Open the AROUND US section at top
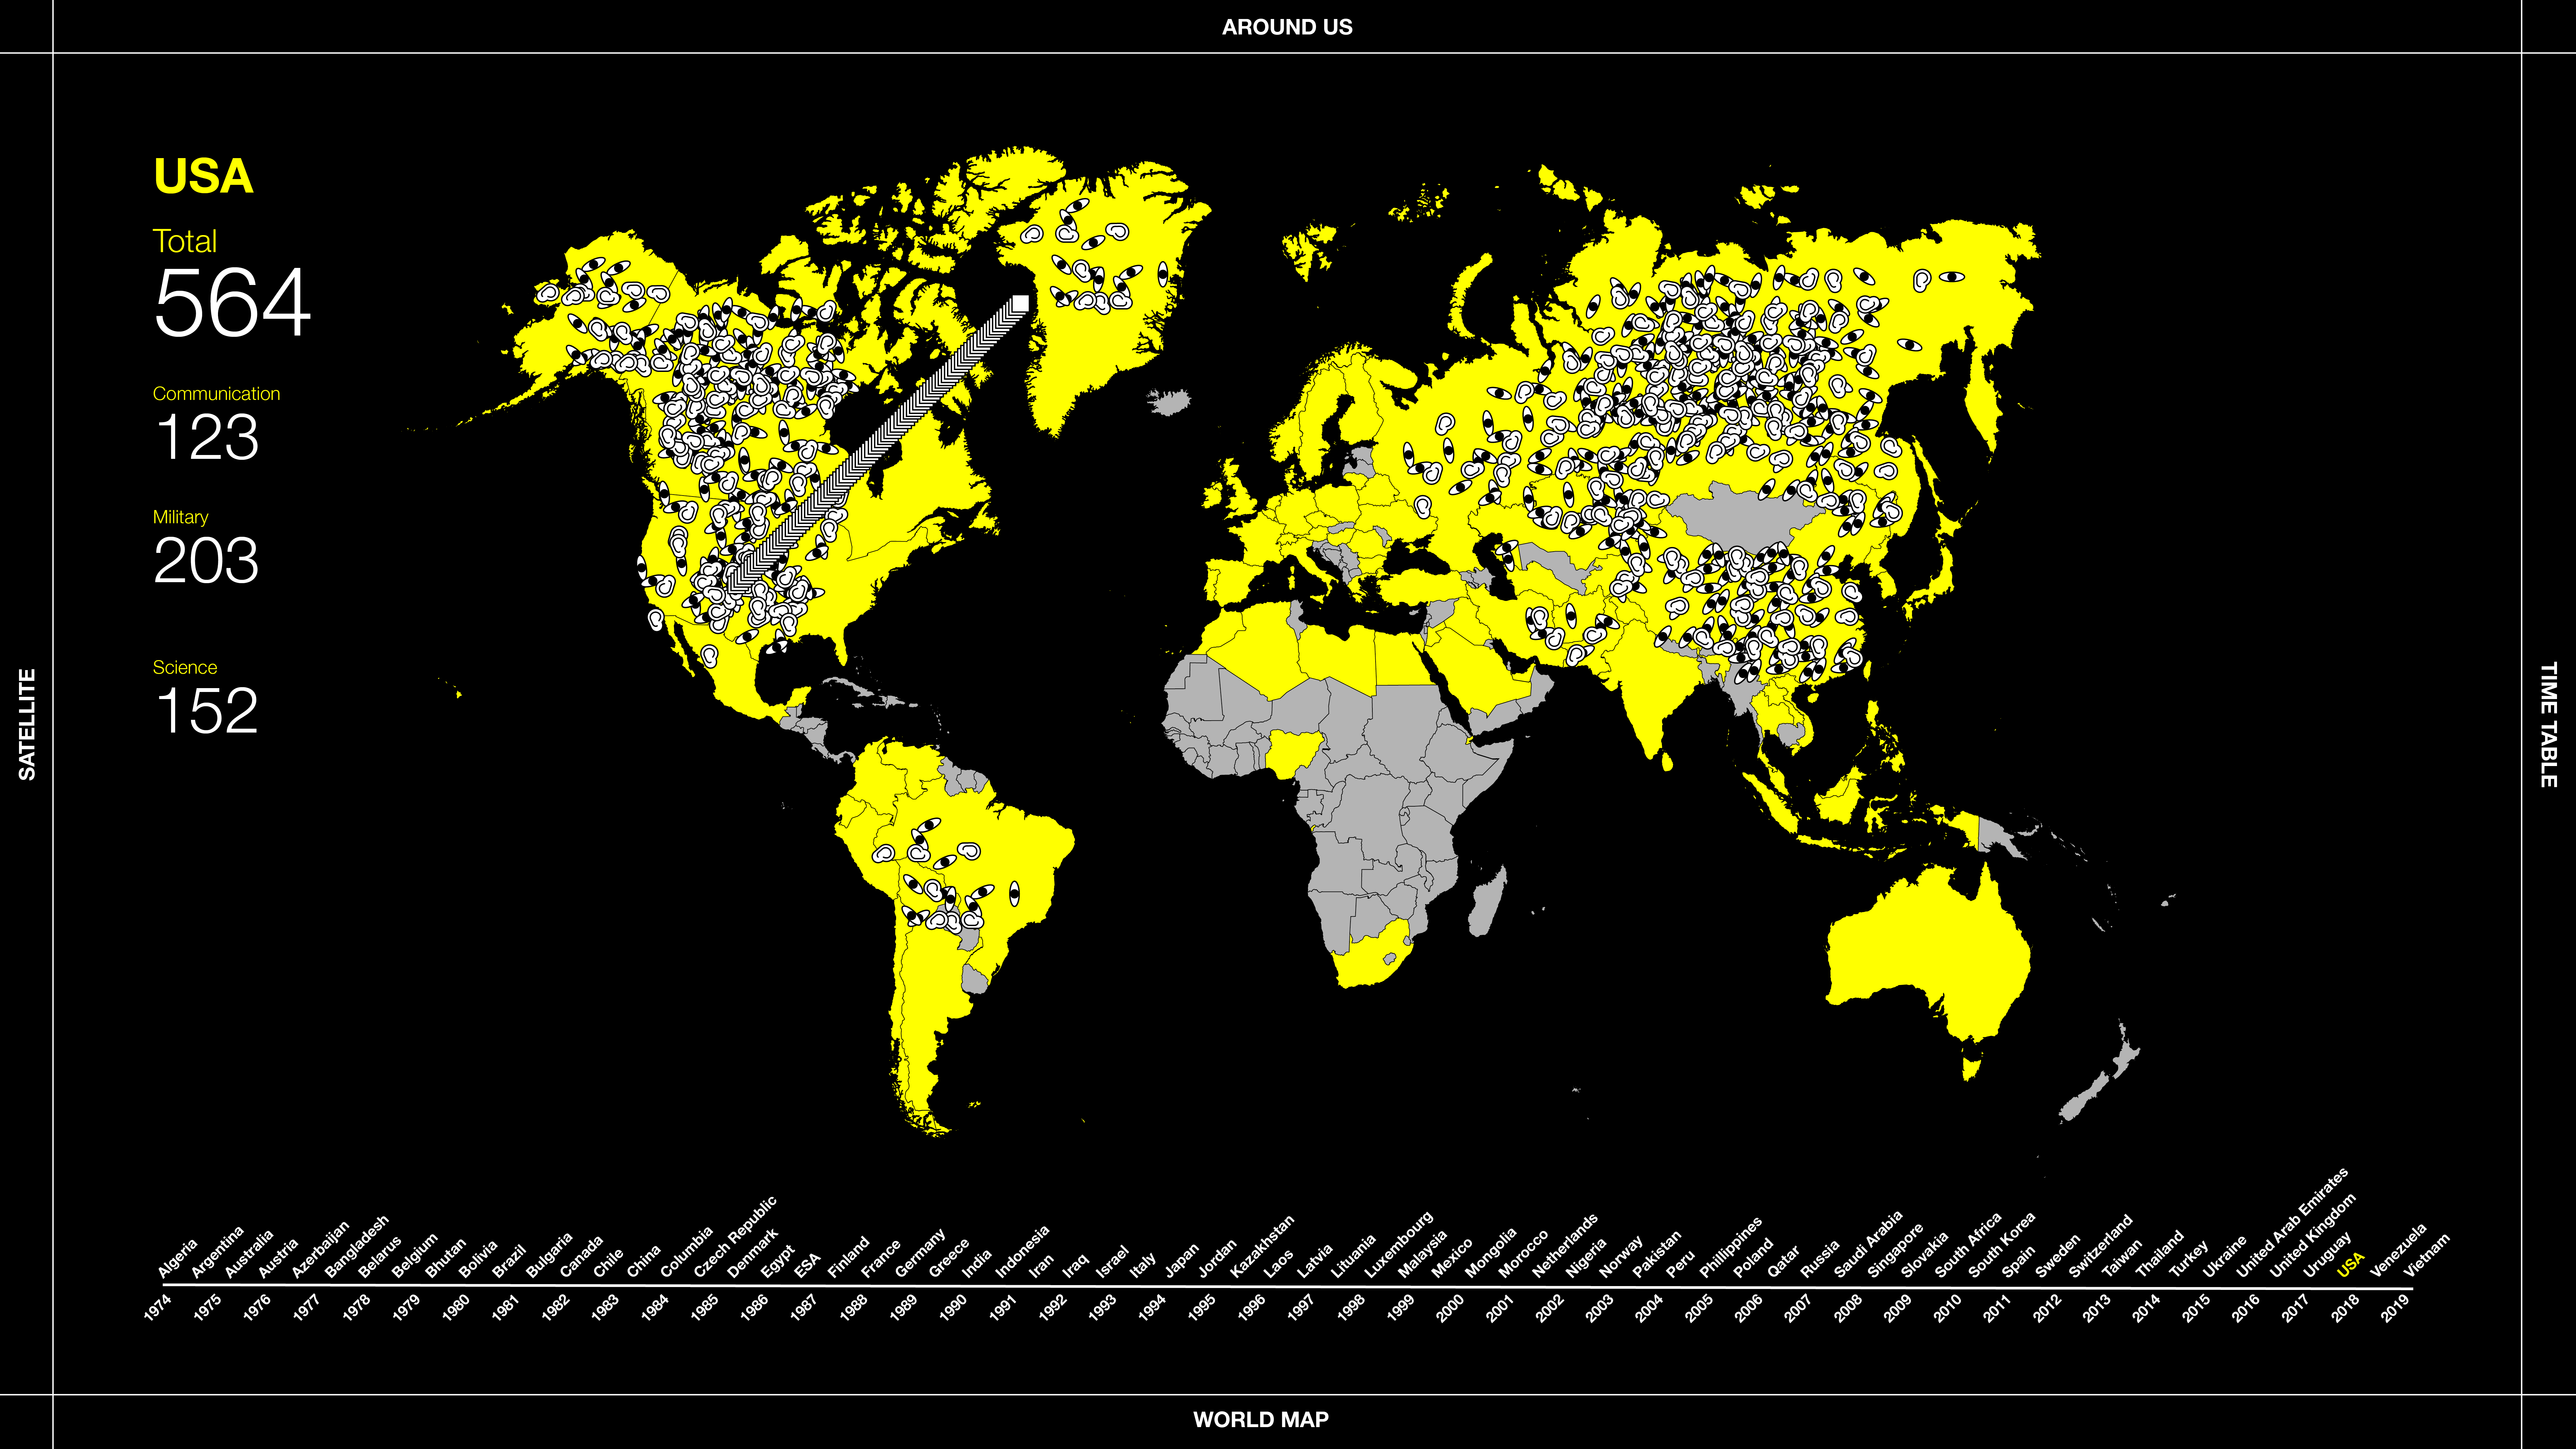 [1287, 27]
